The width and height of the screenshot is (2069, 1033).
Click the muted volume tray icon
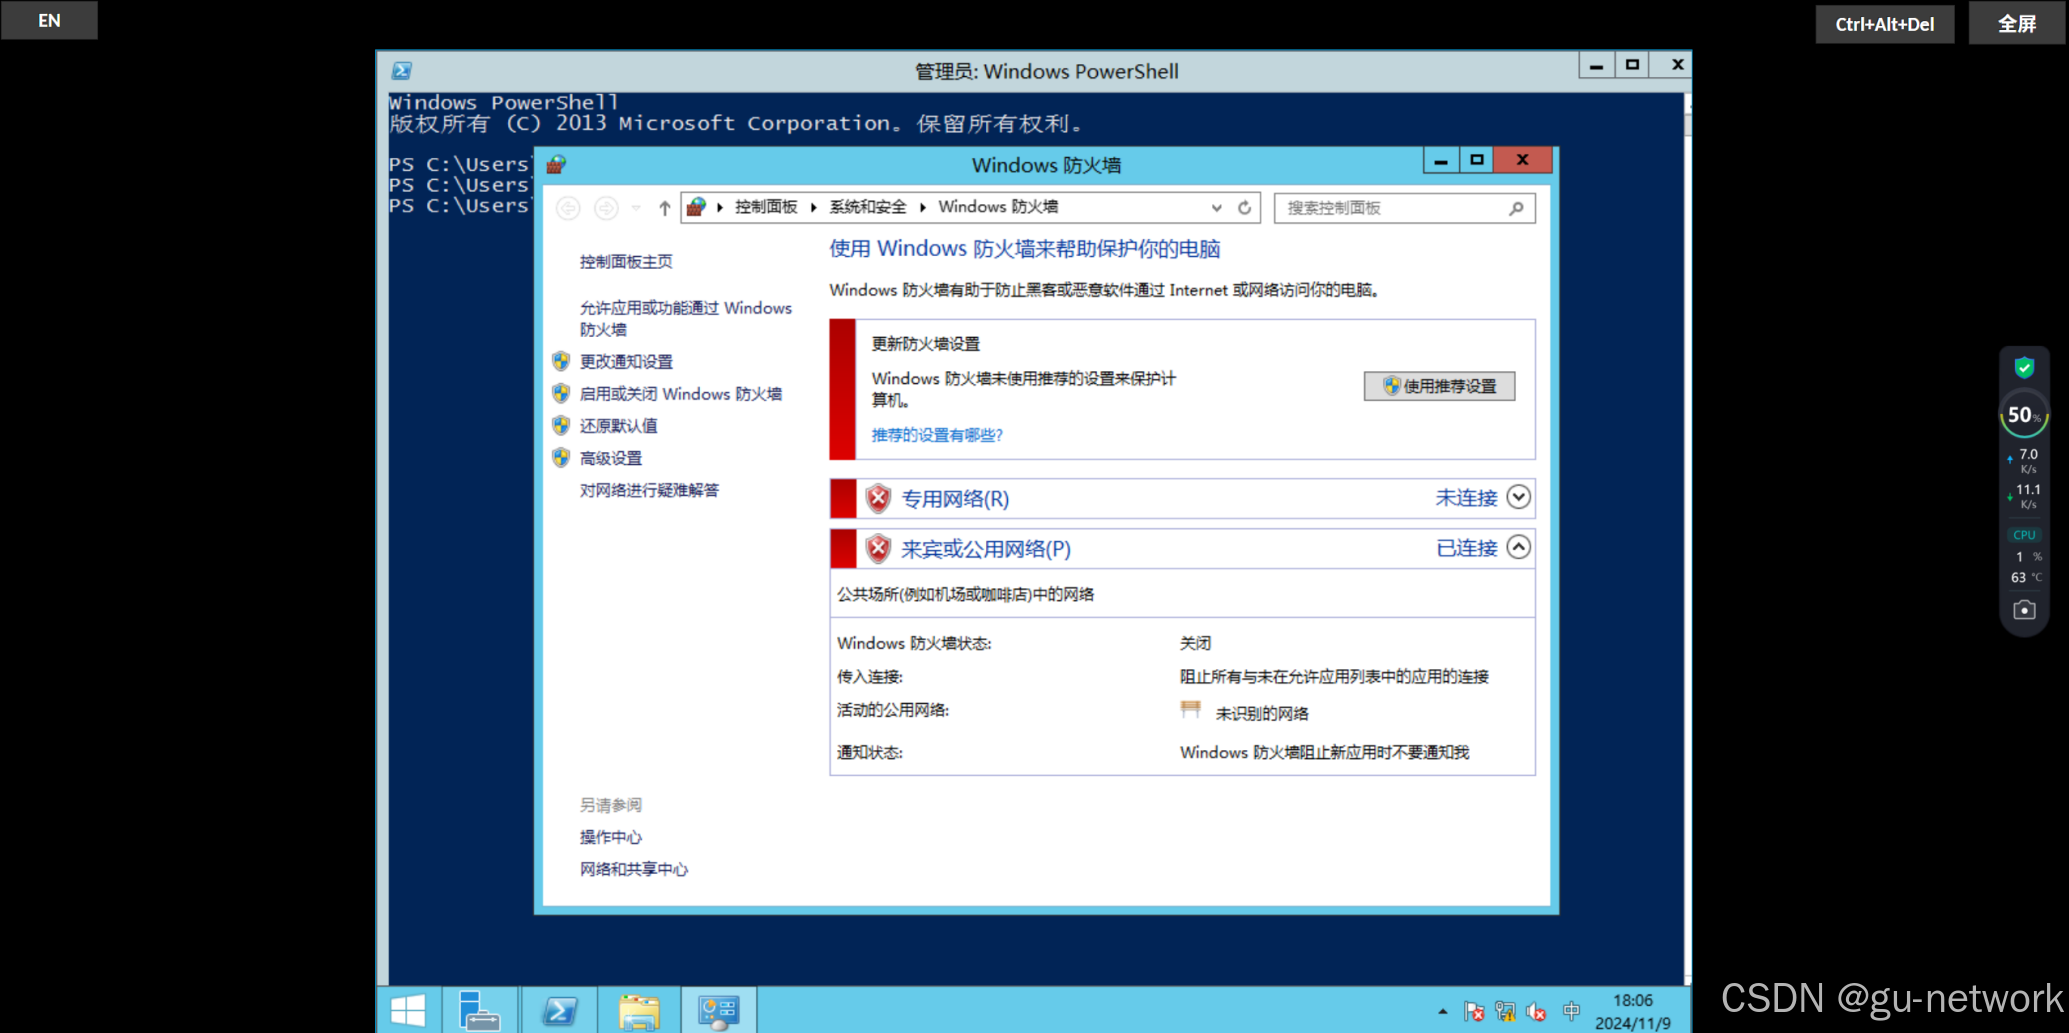[1537, 1012]
